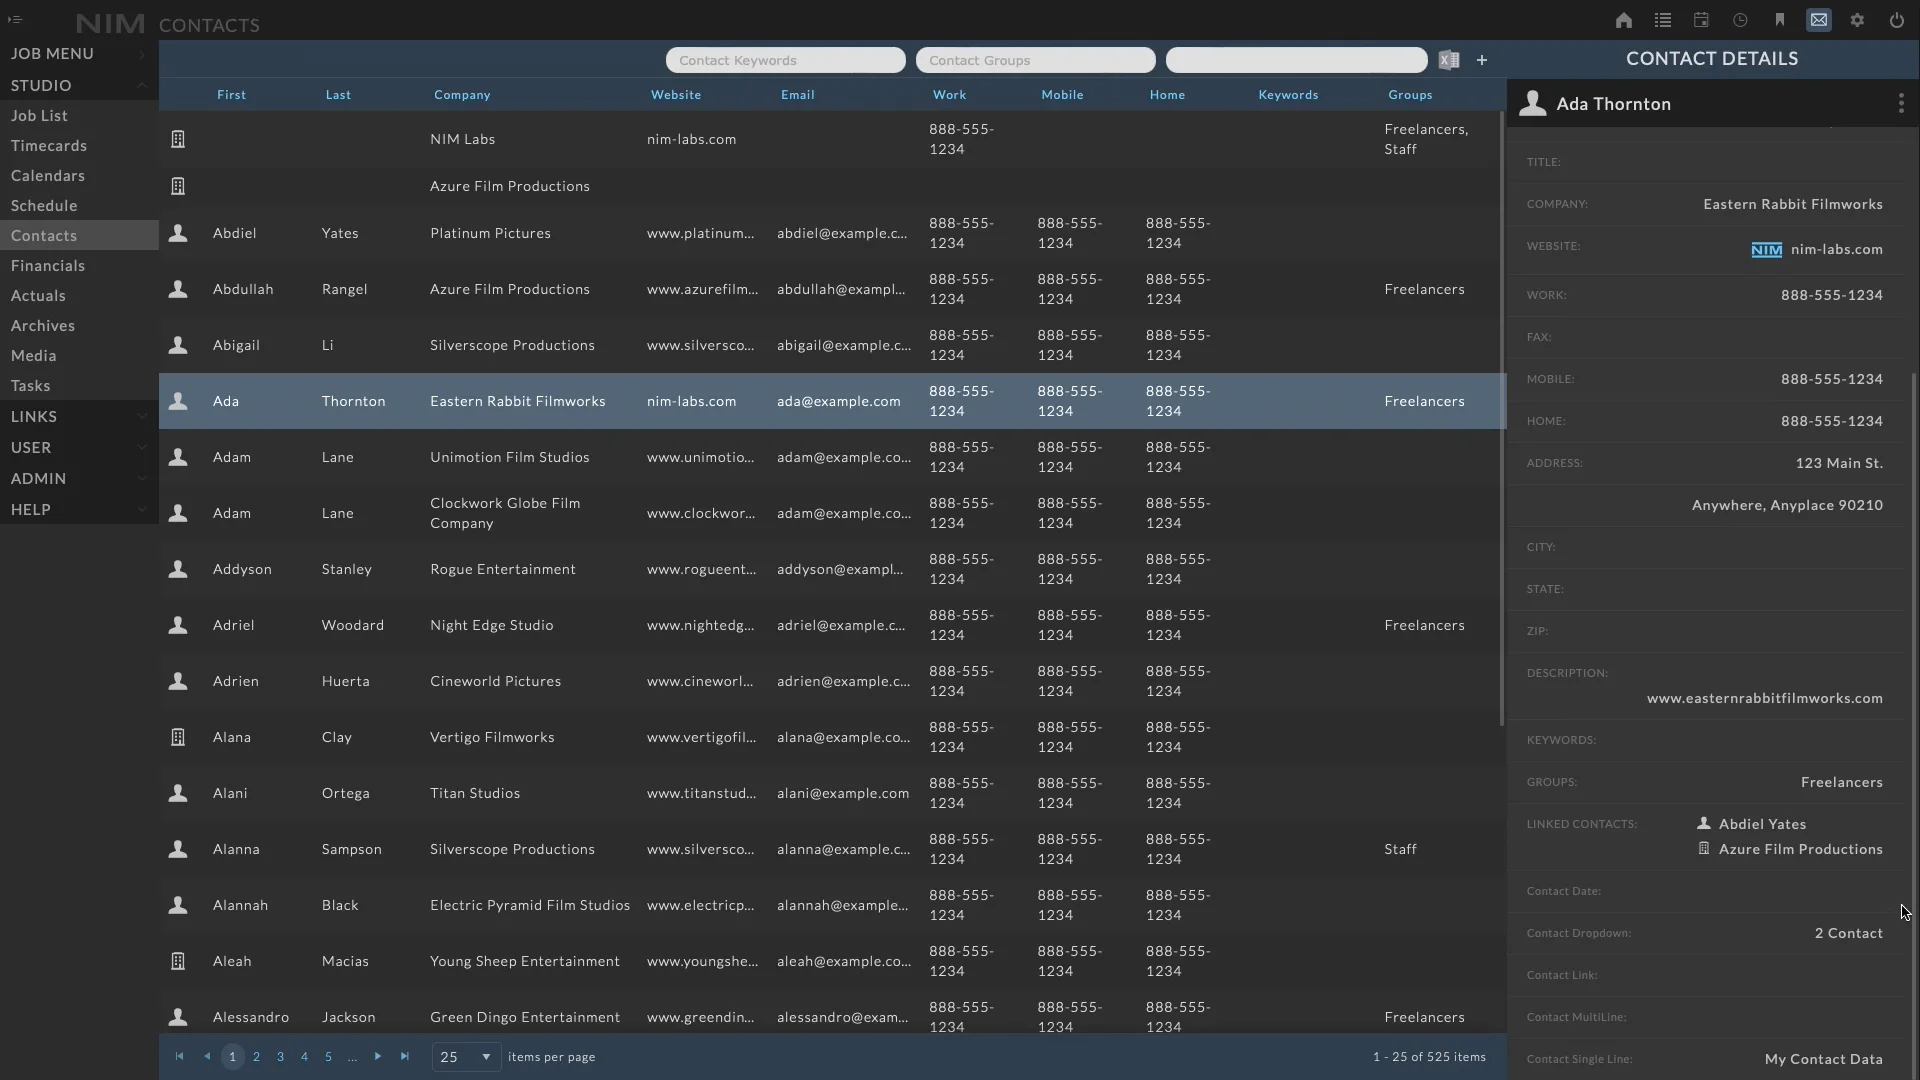Open the nim-labs.com website link
The height and width of the screenshot is (1080, 1920).
coord(1835,249)
